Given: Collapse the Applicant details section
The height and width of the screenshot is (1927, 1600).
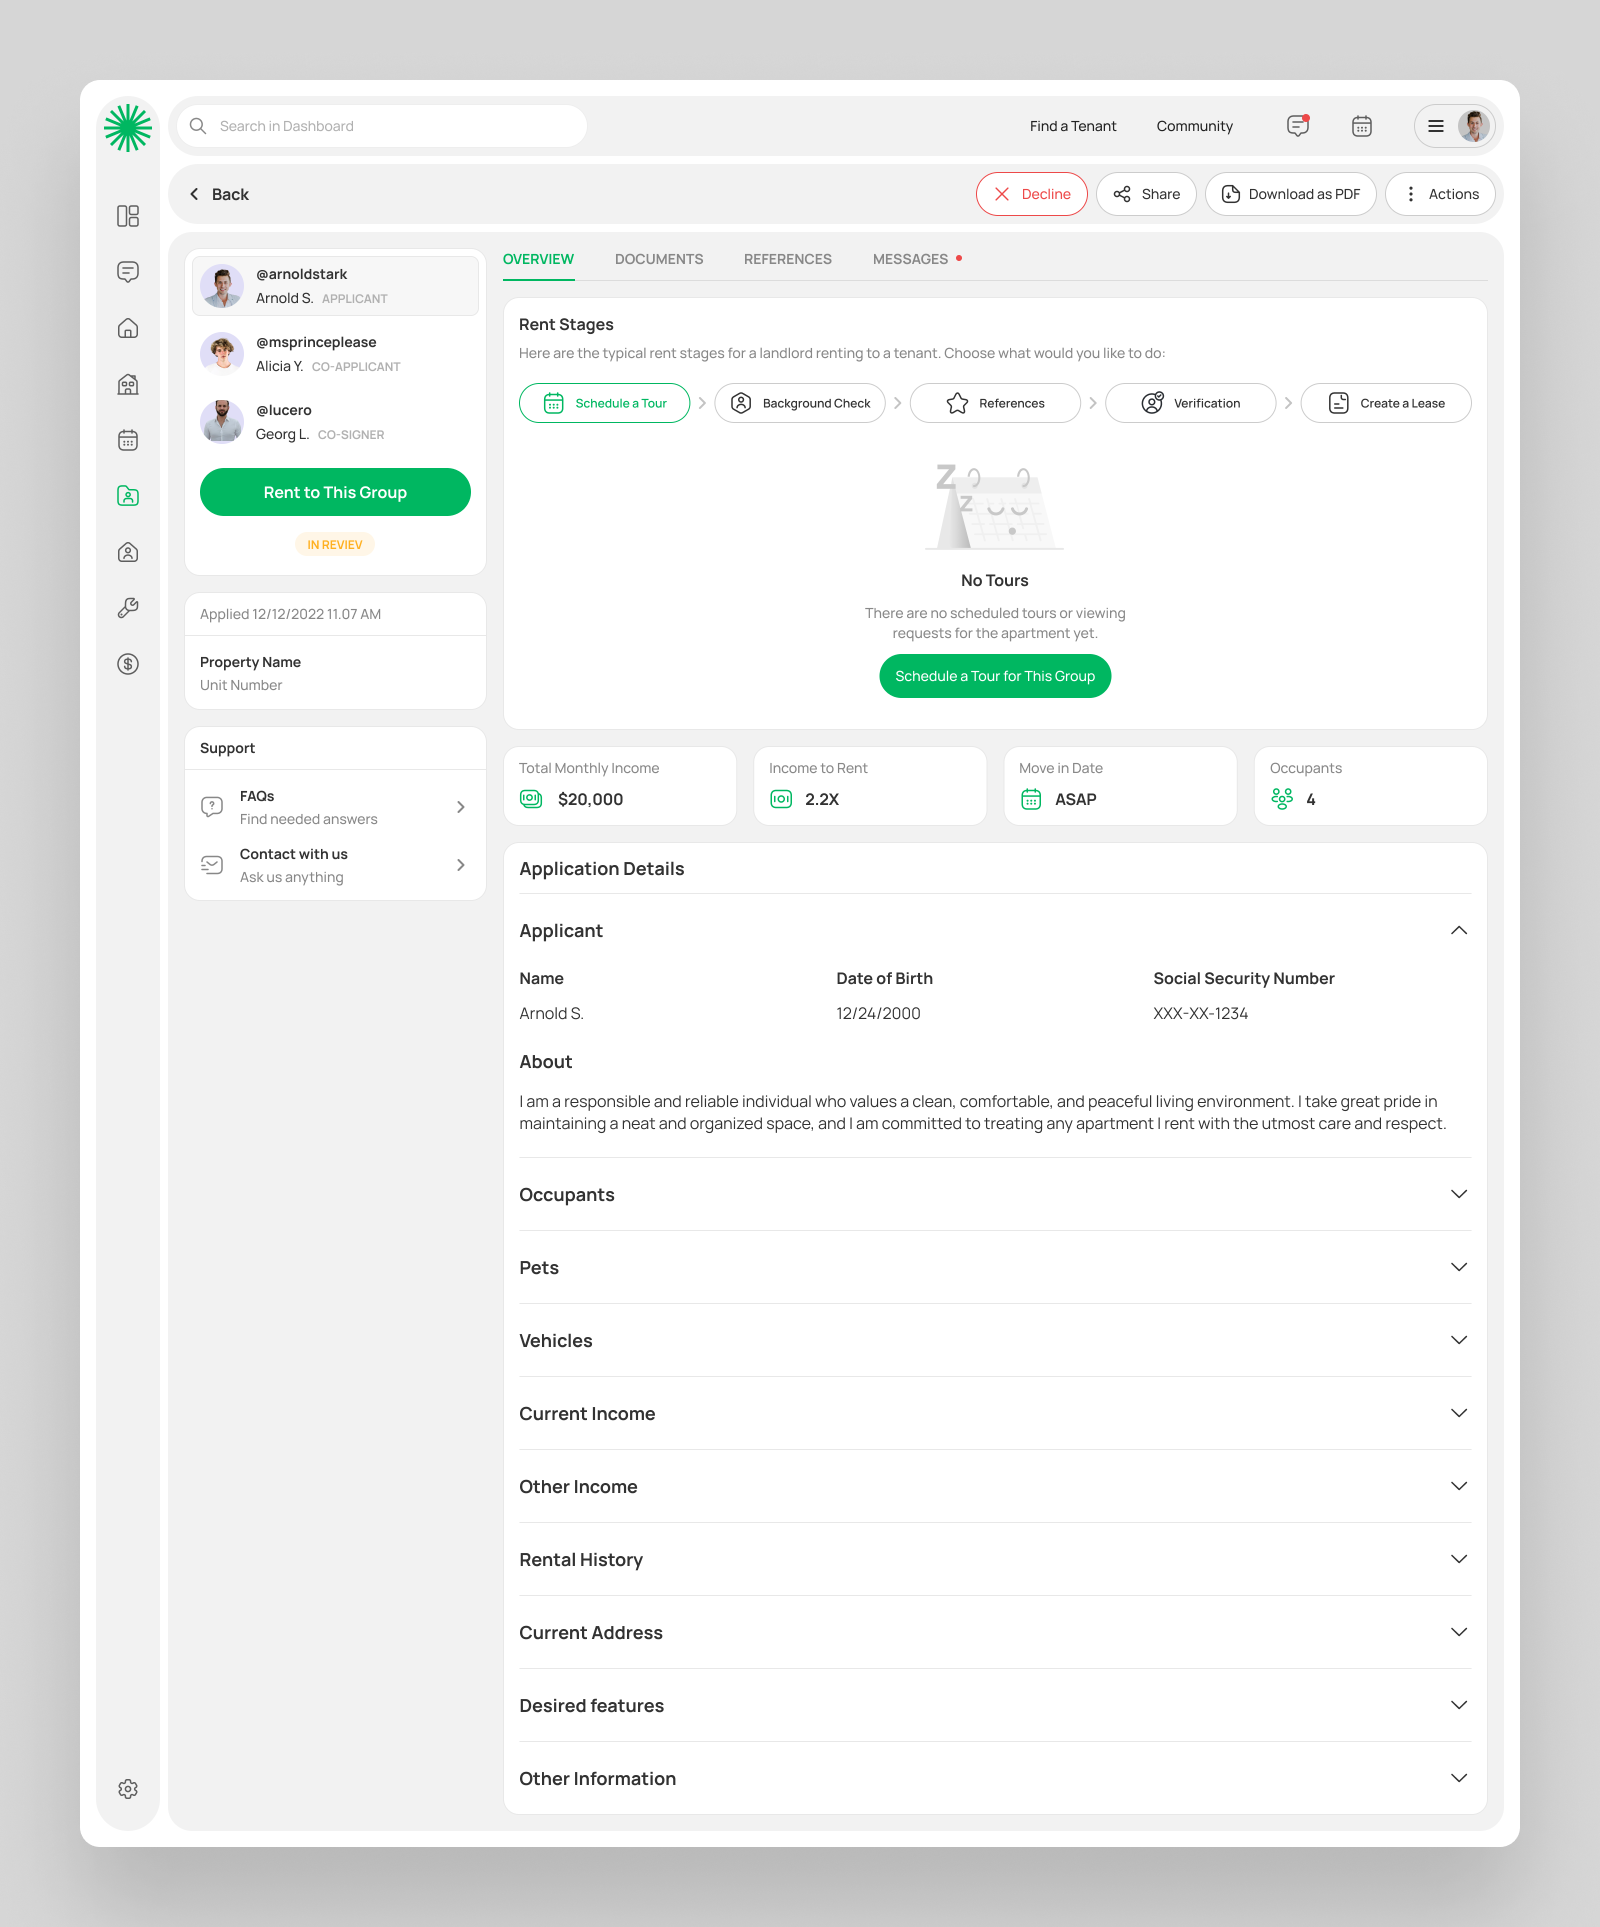Looking at the screenshot, I should pos(1459,930).
